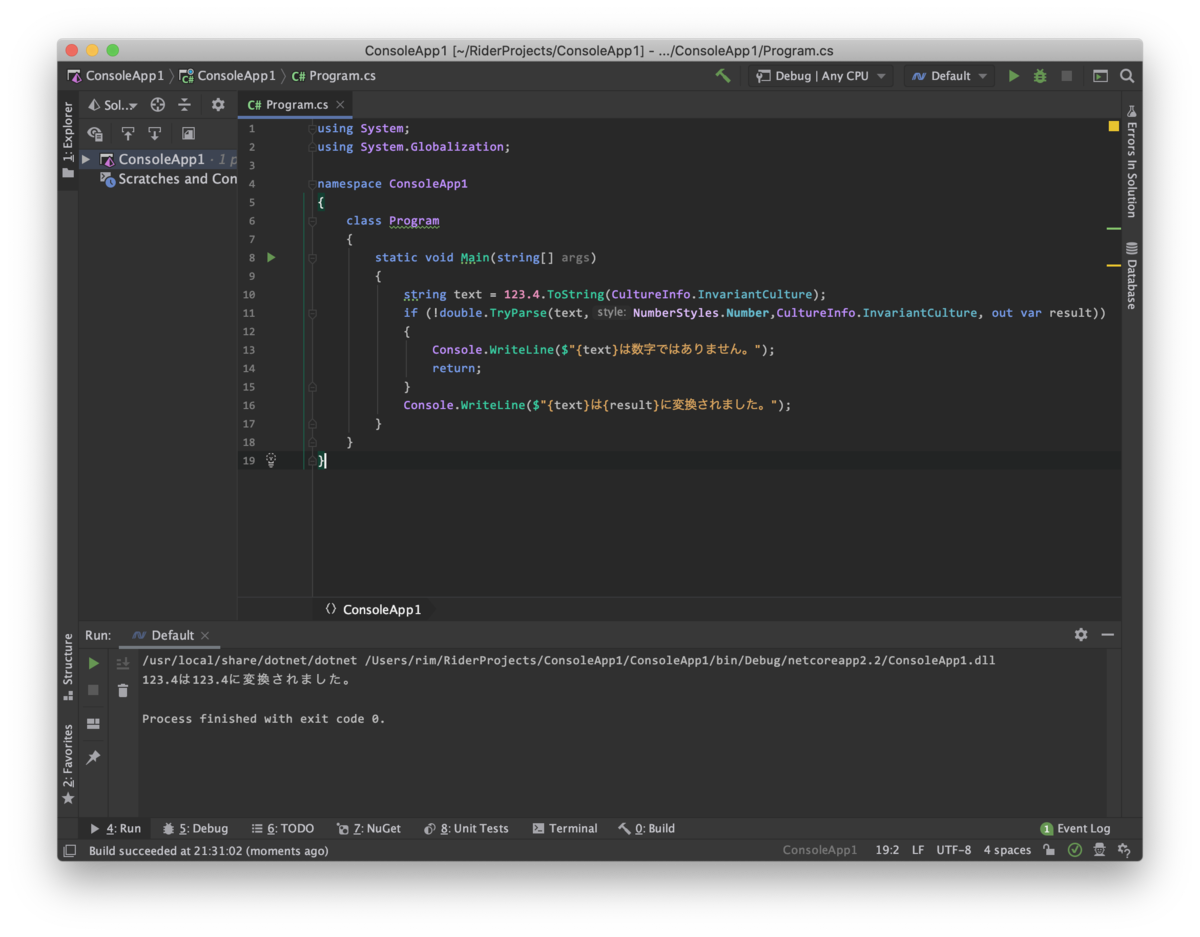
Task: Click the LF line separator in status bar
Action: pyautogui.click(x=918, y=851)
